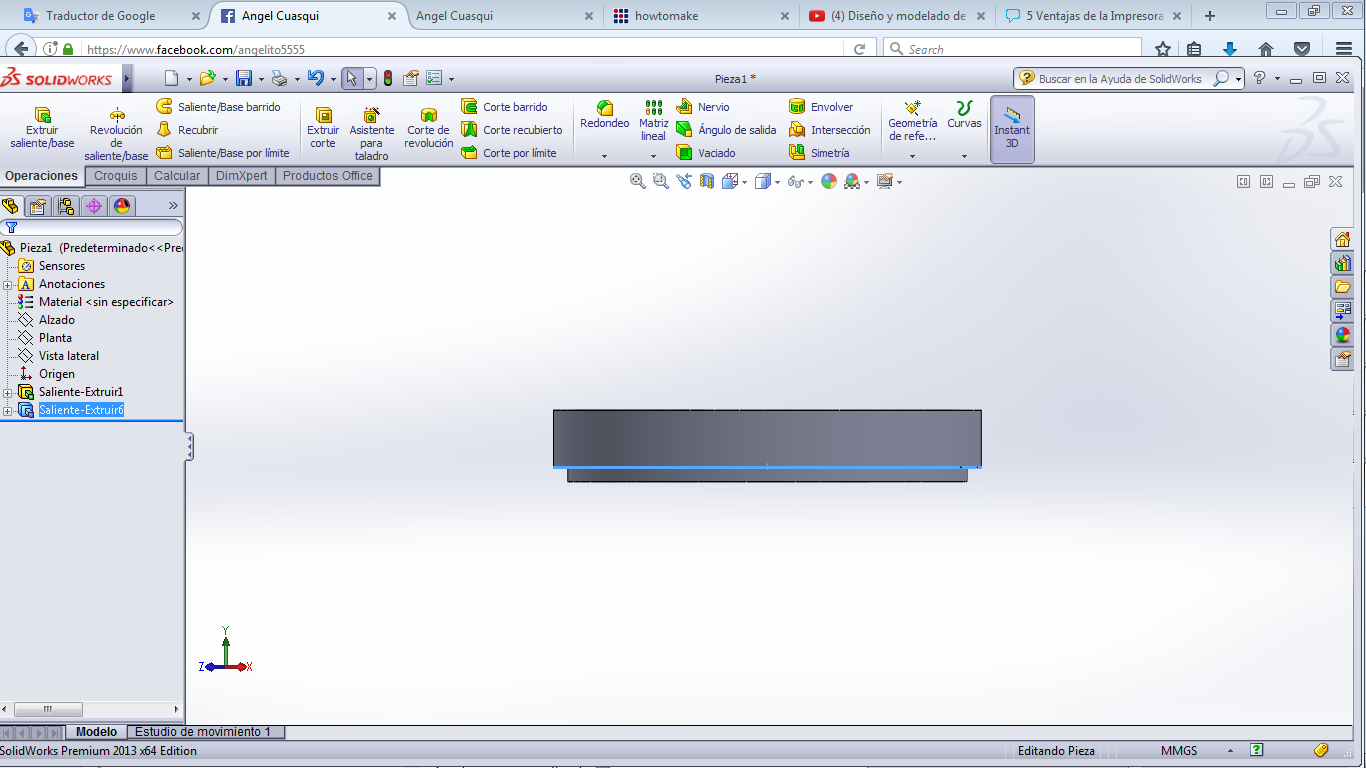This screenshot has width=1366, height=768.
Task: Select the Vaciado feature
Action: (x=706, y=153)
